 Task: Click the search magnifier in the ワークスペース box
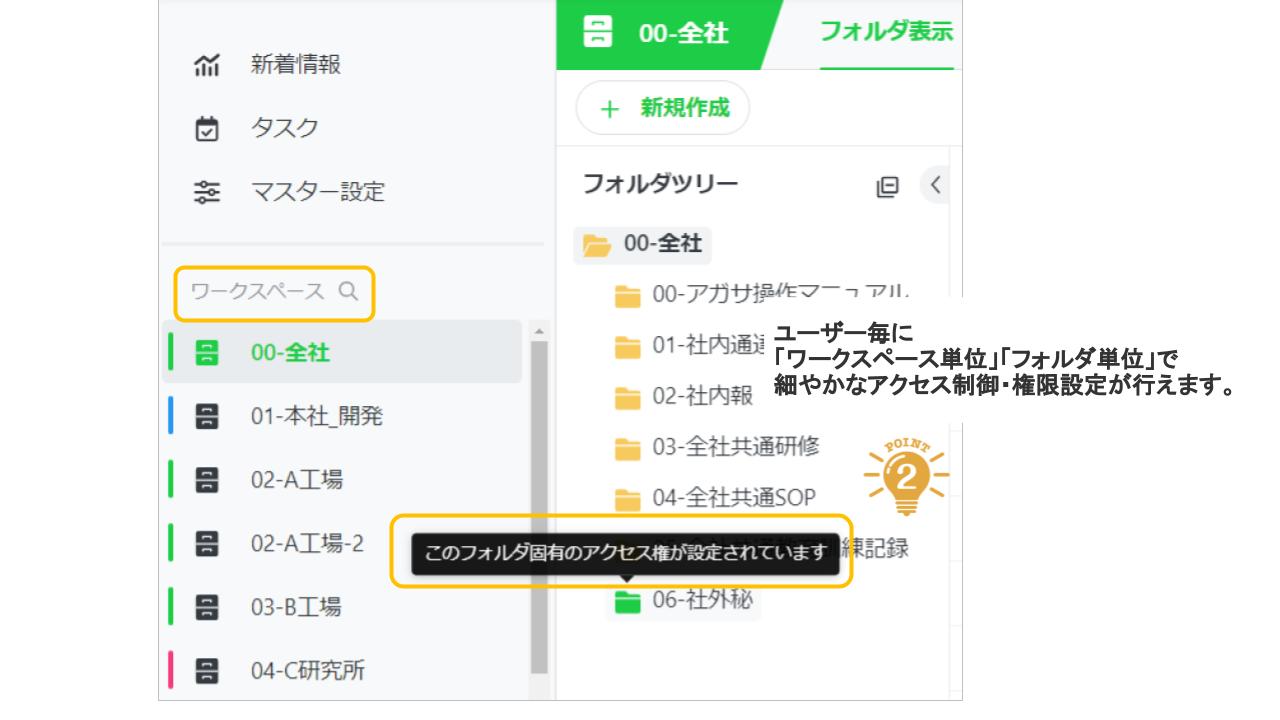tap(348, 291)
